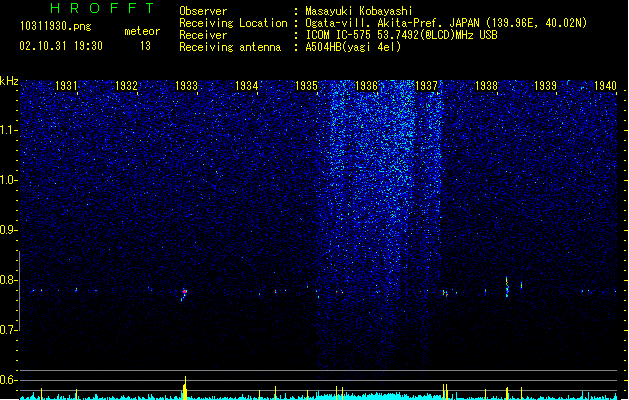The image size is (629, 400).
Task: Click time marker 1936
Action: 366,85
